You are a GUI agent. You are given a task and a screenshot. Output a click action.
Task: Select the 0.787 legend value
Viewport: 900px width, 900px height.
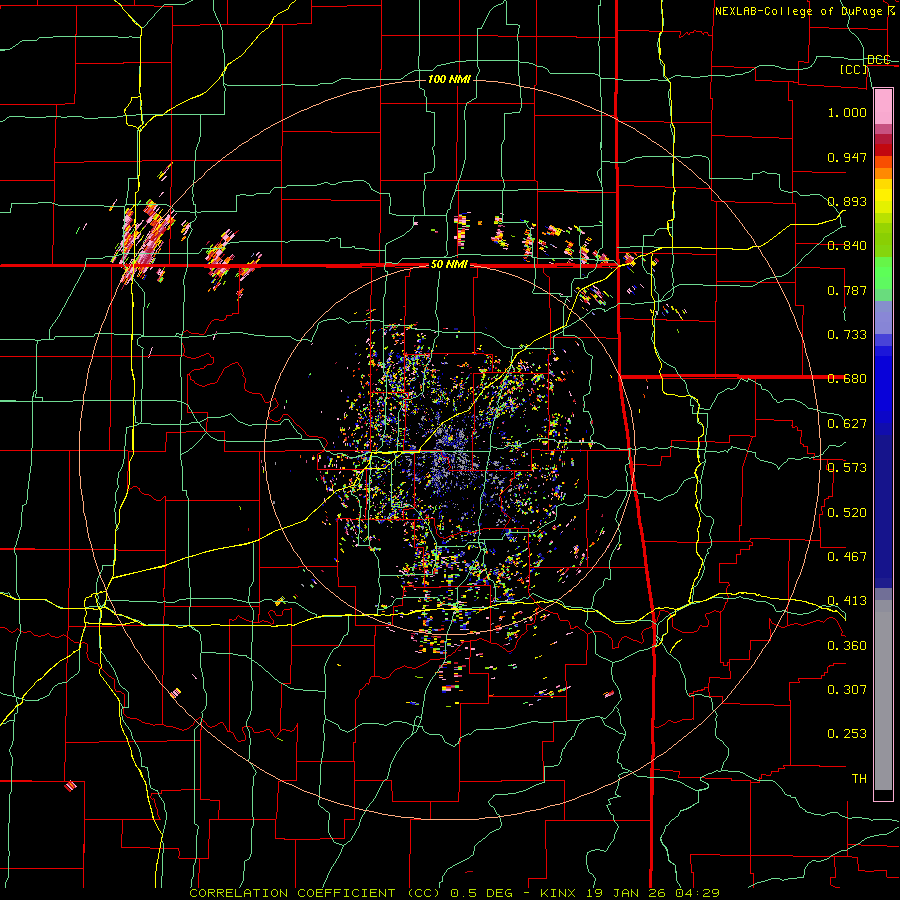(847, 290)
